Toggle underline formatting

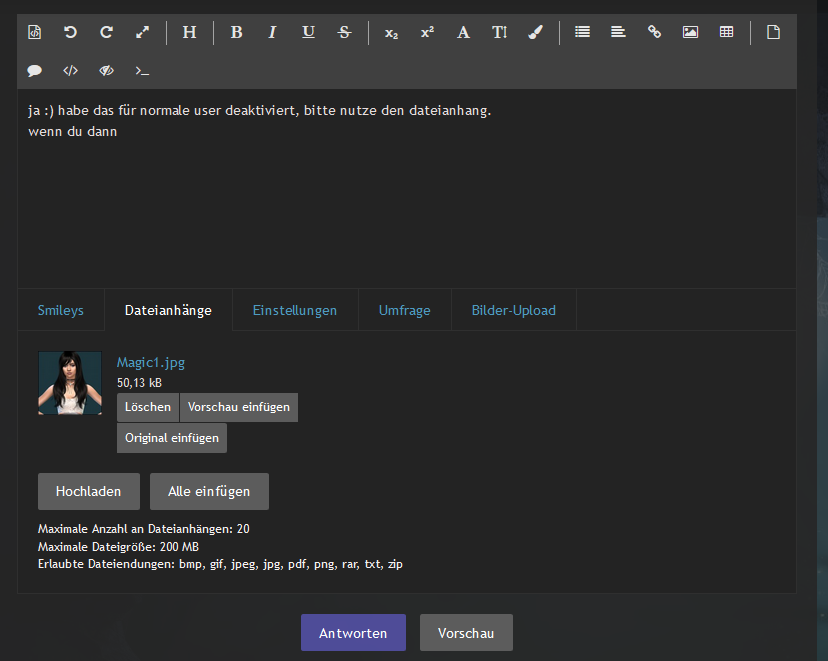(x=308, y=32)
